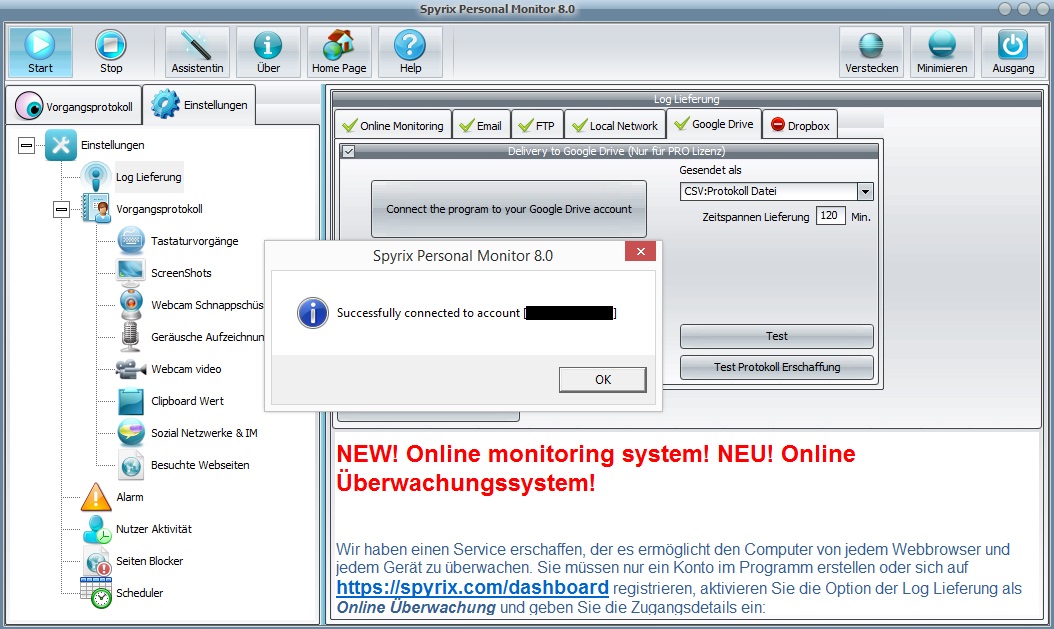Select the Seiten Blocker tree label
The image size is (1054, 629).
pyautogui.click(x=149, y=561)
